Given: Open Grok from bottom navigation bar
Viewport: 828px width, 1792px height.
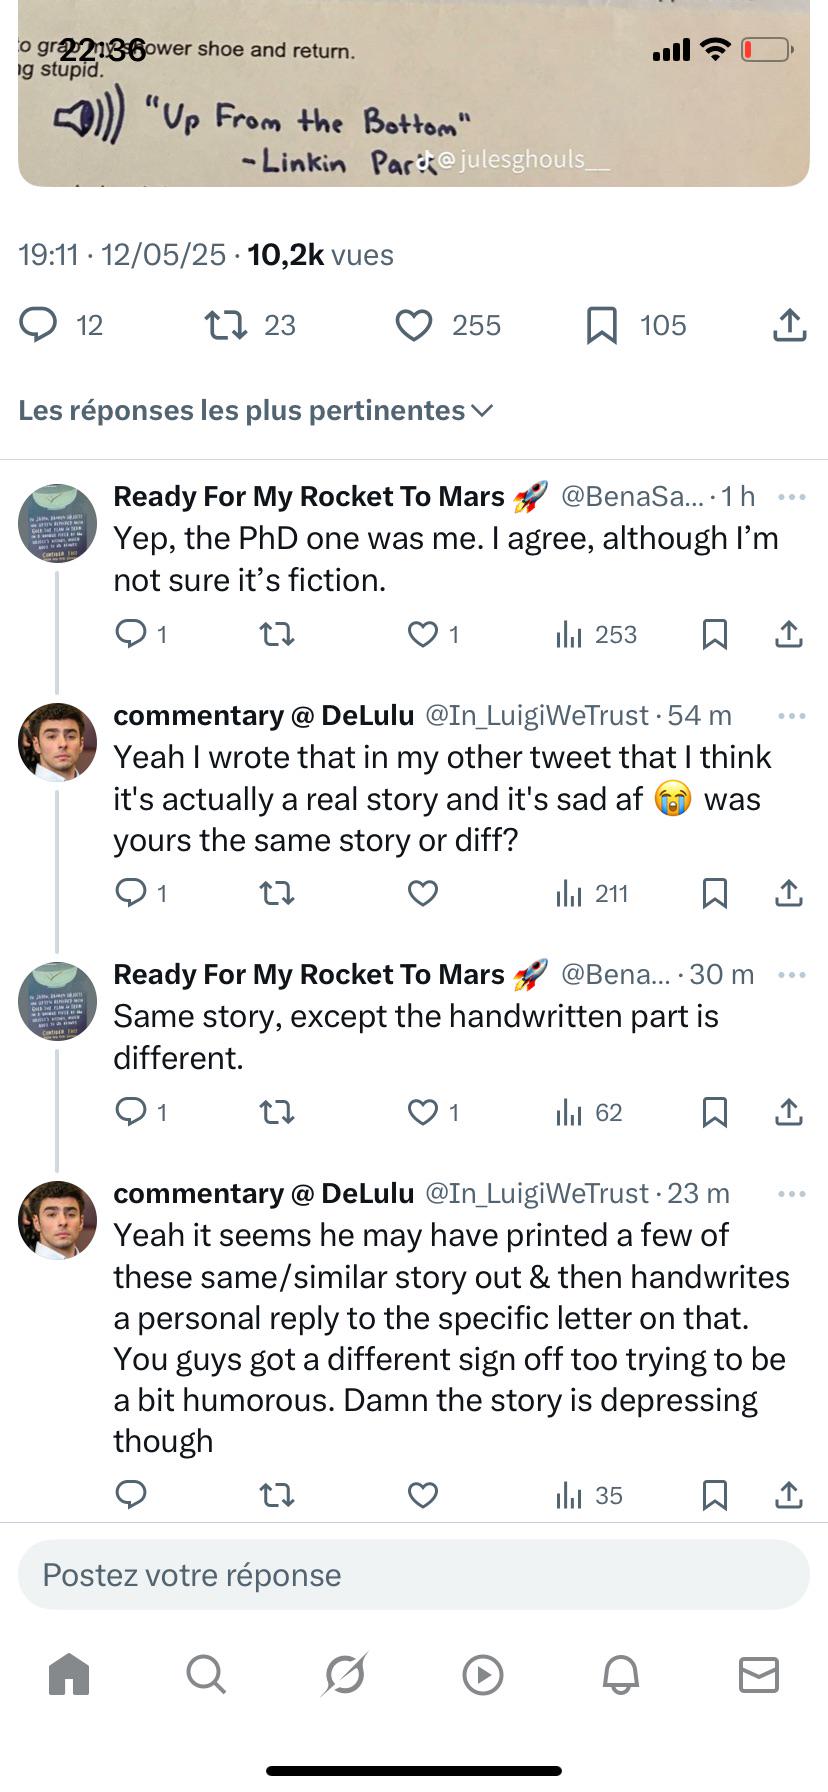Looking at the screenshot, I should click(x=345, y=1674).
